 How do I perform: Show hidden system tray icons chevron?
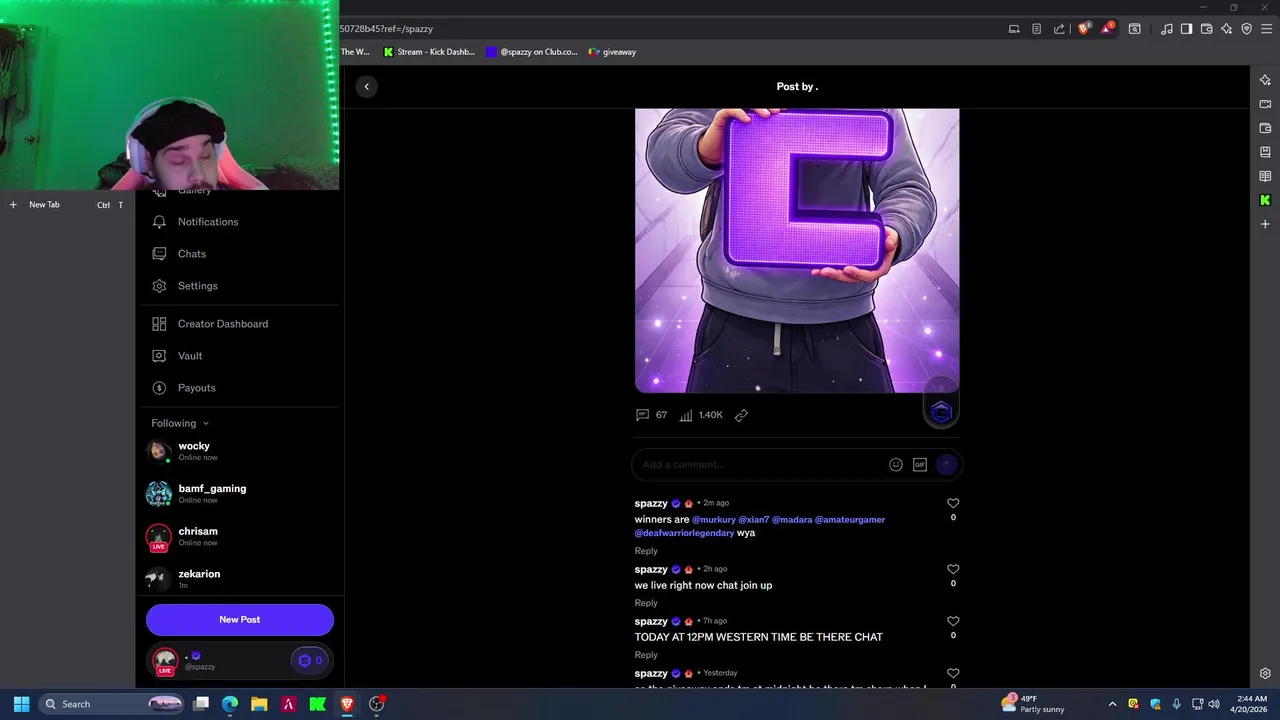coord(1112,704)
